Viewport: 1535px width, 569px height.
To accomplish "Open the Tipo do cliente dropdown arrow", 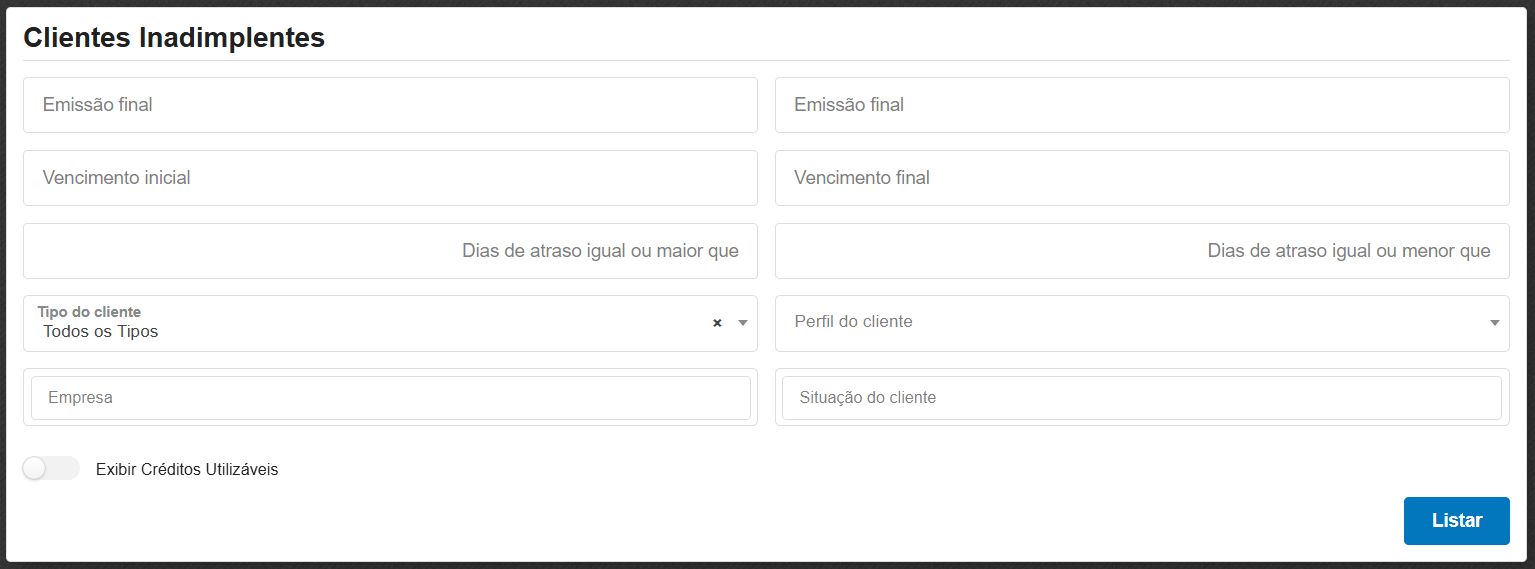I will tap(742, 323).
